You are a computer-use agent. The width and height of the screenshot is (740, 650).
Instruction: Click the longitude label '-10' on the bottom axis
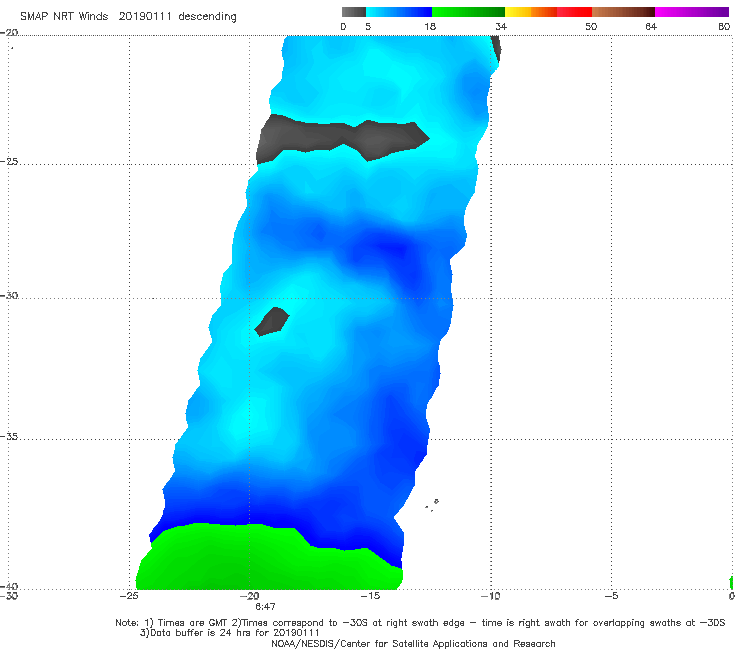tap(490, 596)
